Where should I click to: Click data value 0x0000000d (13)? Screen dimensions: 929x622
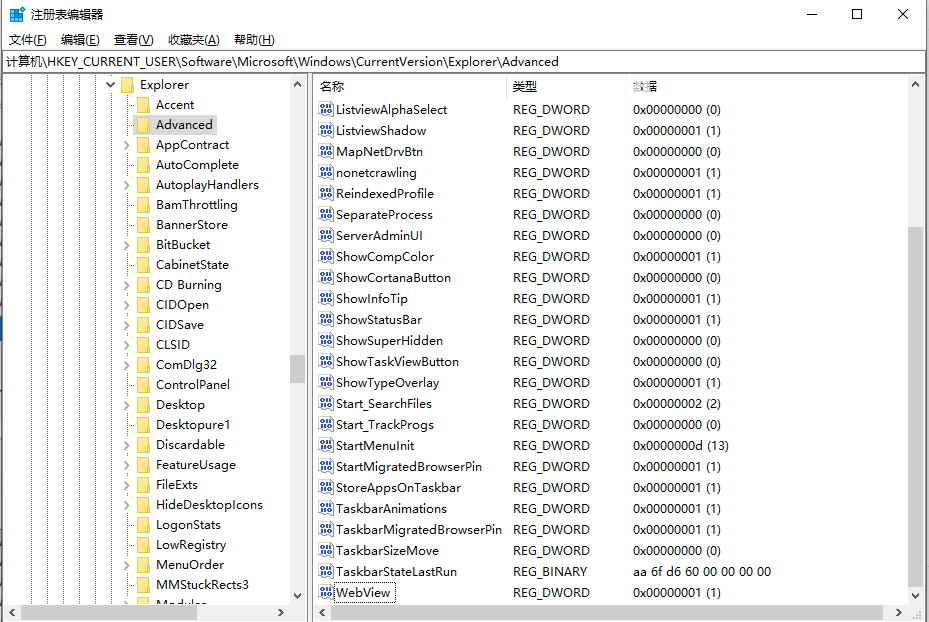click(x=681, y=445)
